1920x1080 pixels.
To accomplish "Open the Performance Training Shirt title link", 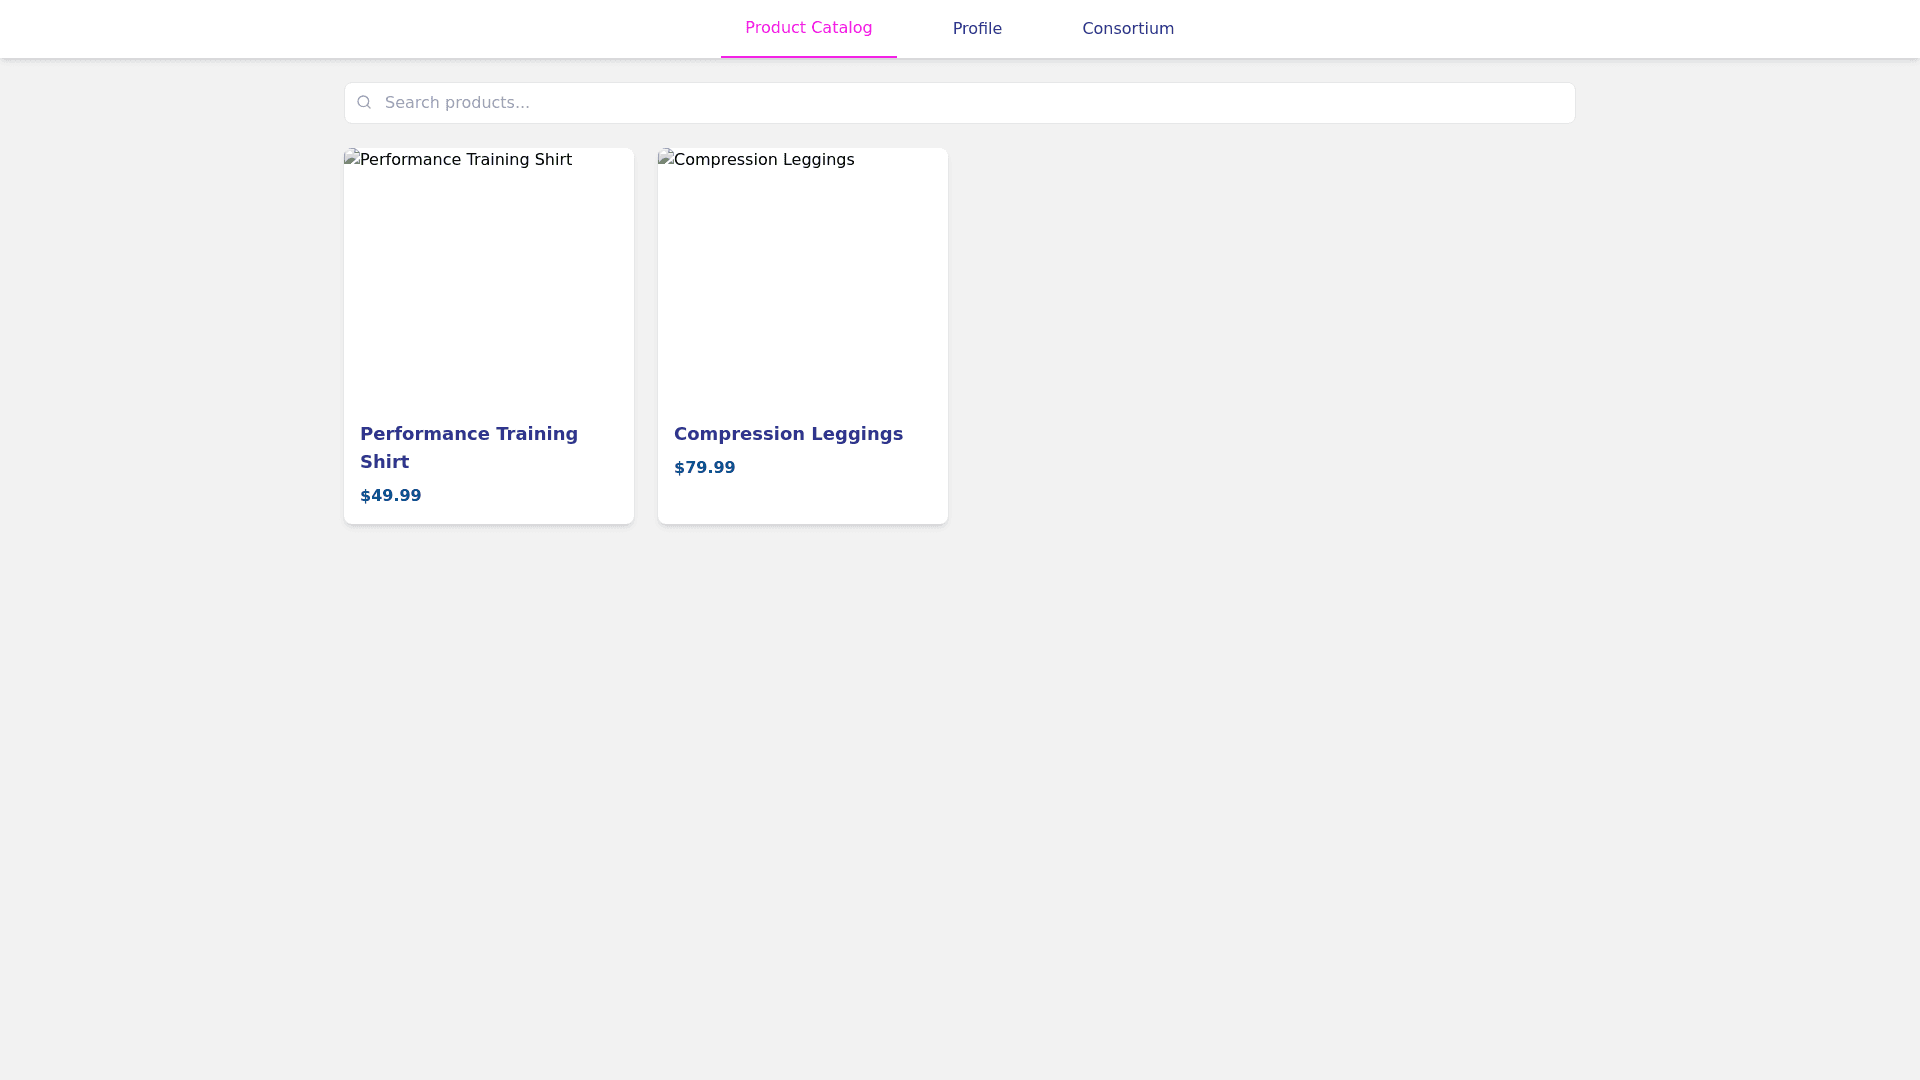I will click(x=468, y=434).
